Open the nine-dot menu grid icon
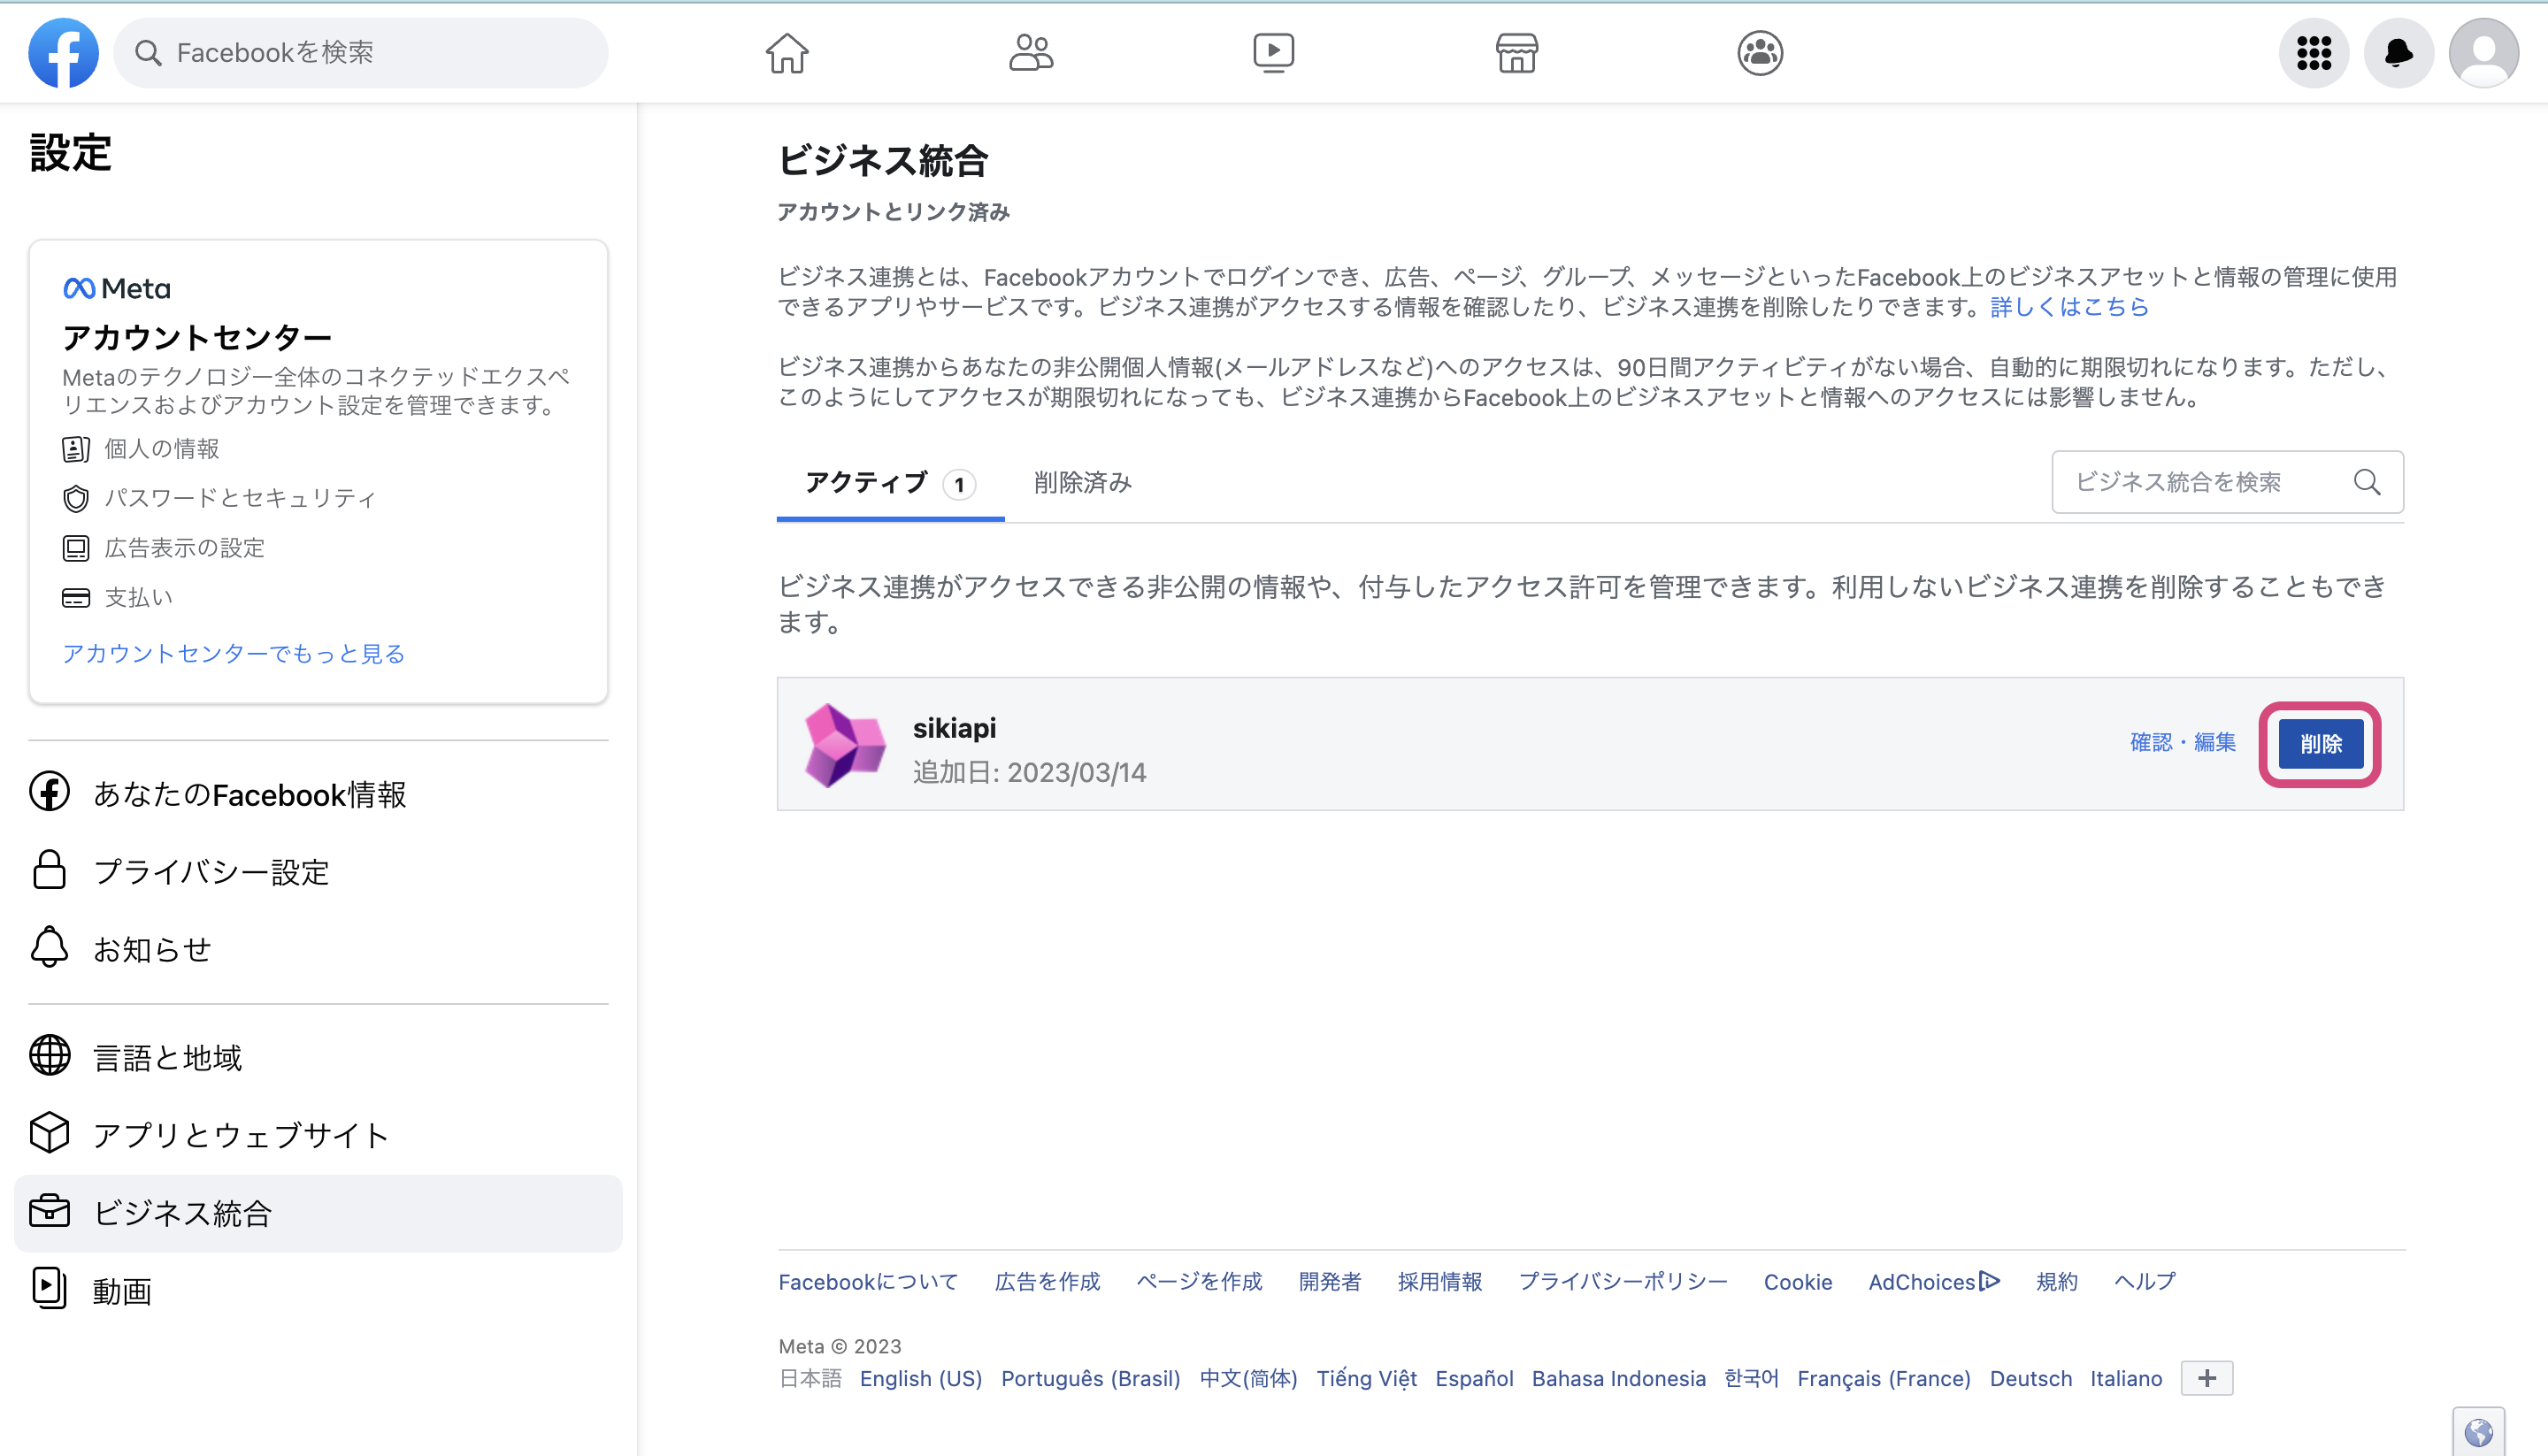Image resolution: width=2548 pixels, height=1456 pixels. (2313, 52)
